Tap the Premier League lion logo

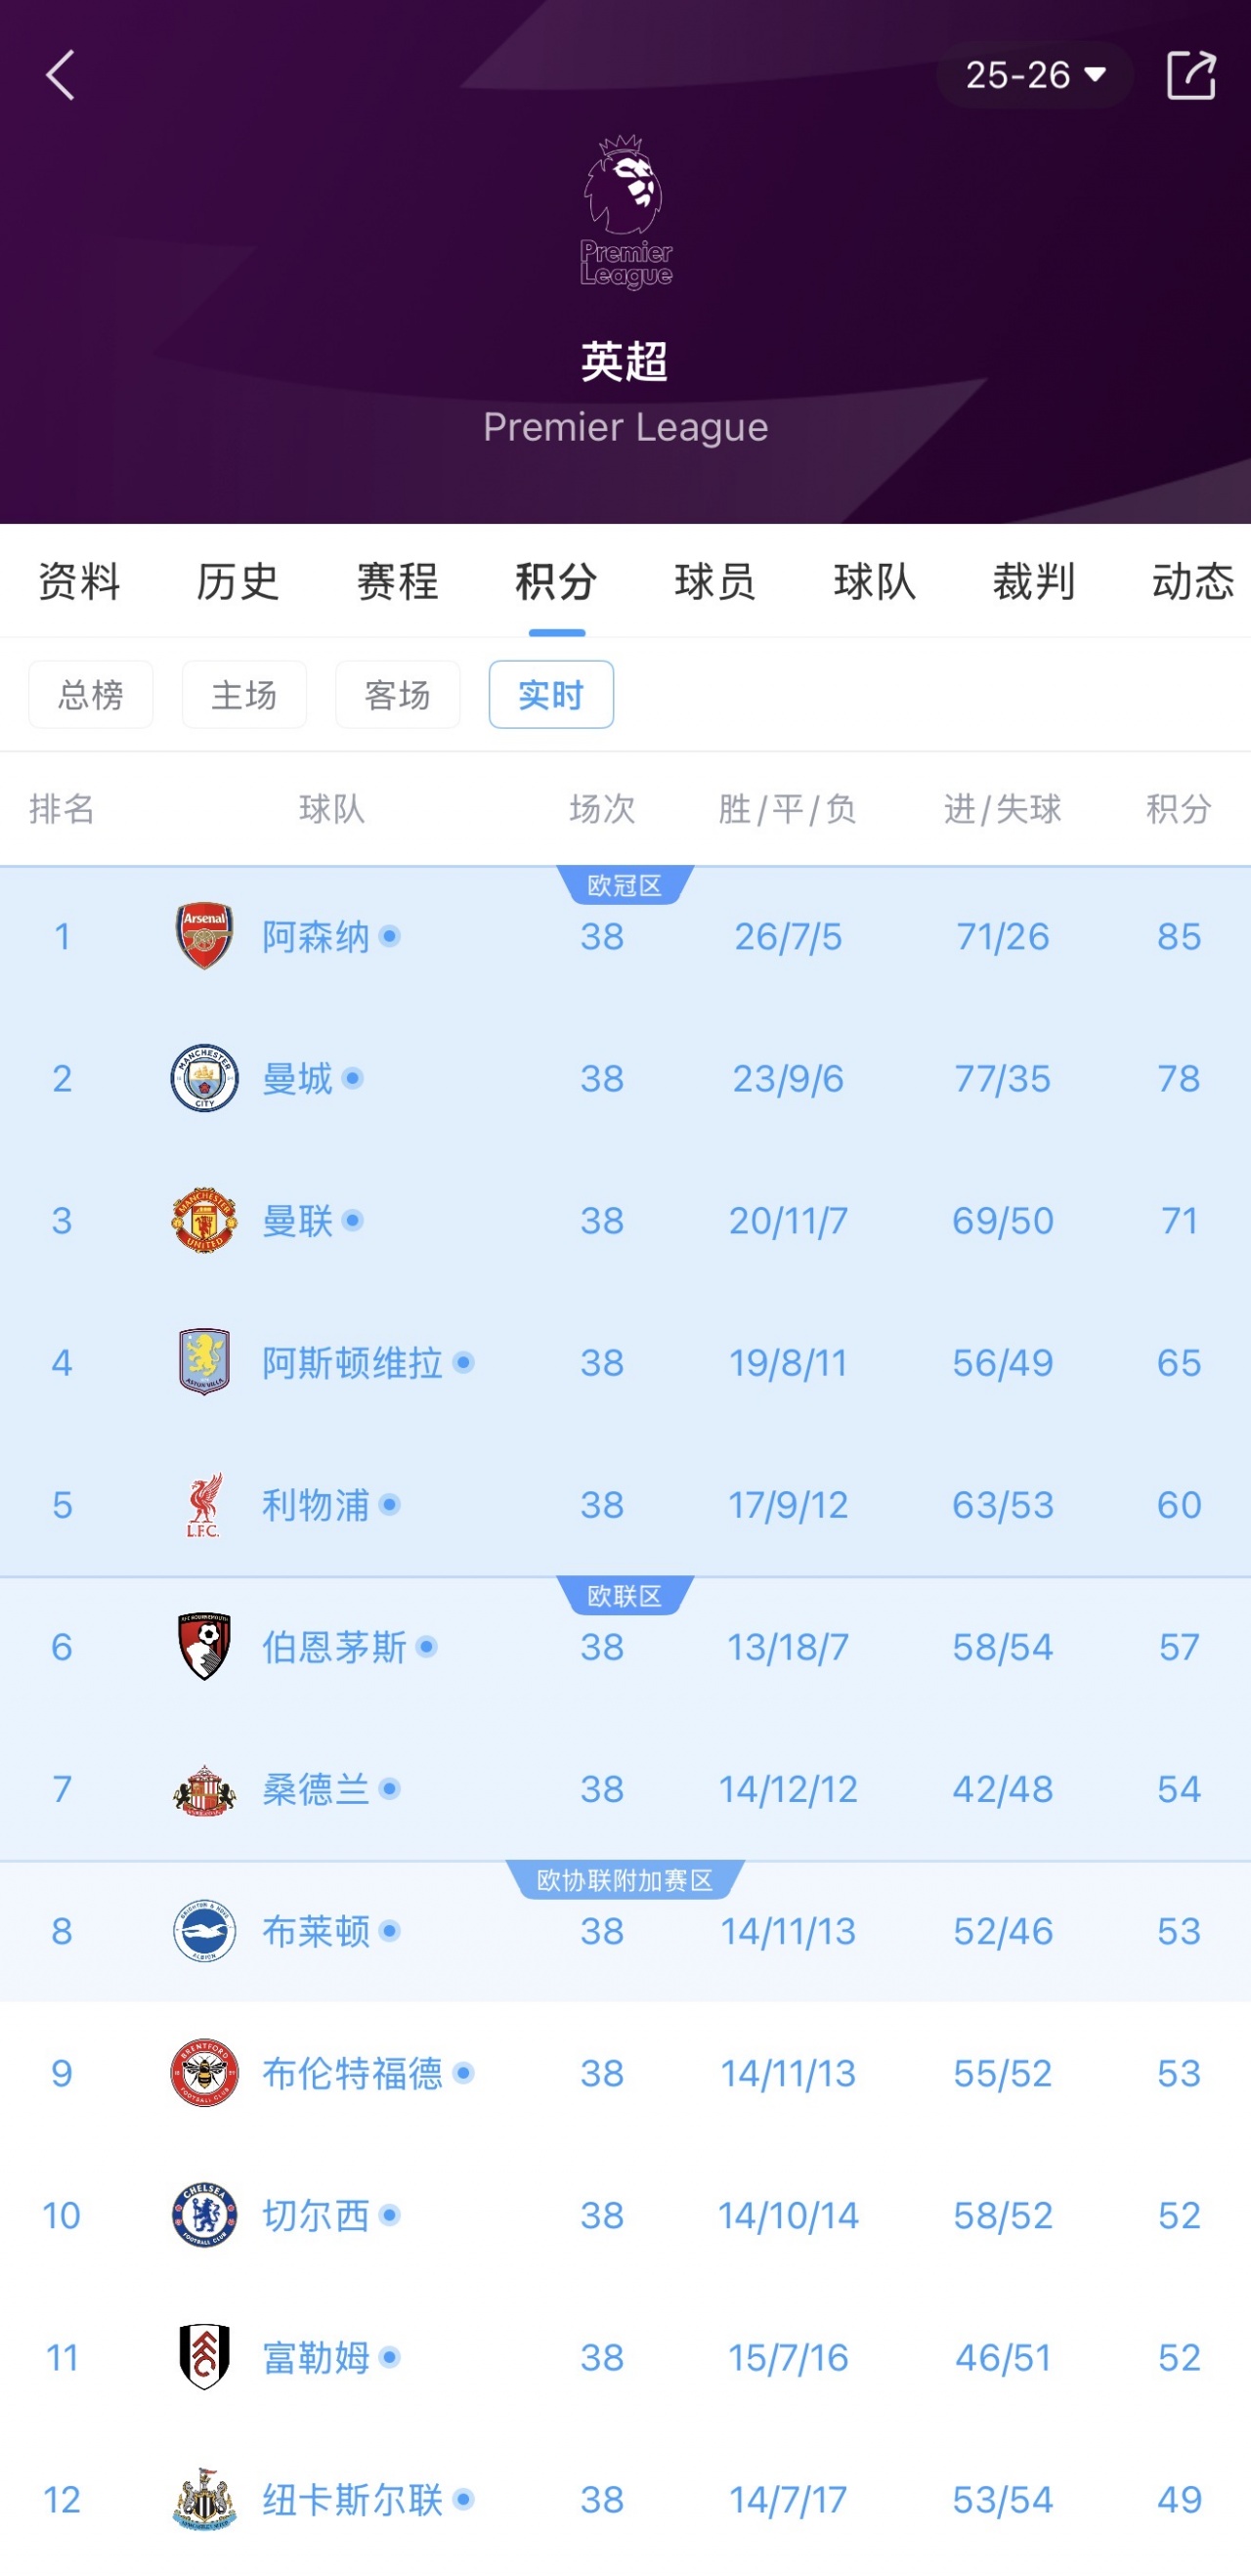pyautogui.click(x=626, y=212)
